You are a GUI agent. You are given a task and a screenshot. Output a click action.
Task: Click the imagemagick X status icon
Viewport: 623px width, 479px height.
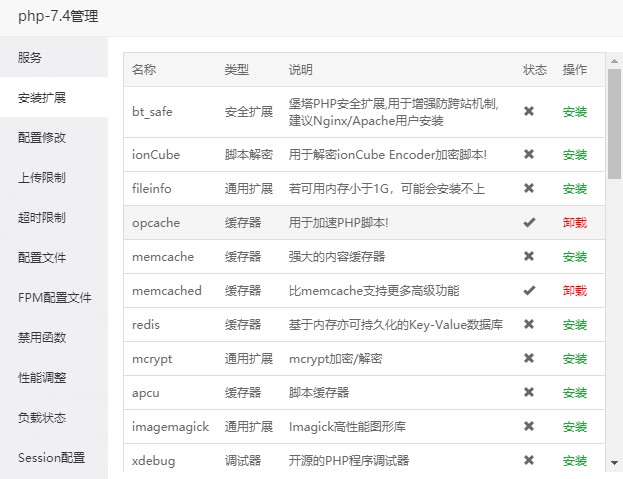(x=529, y=427)
